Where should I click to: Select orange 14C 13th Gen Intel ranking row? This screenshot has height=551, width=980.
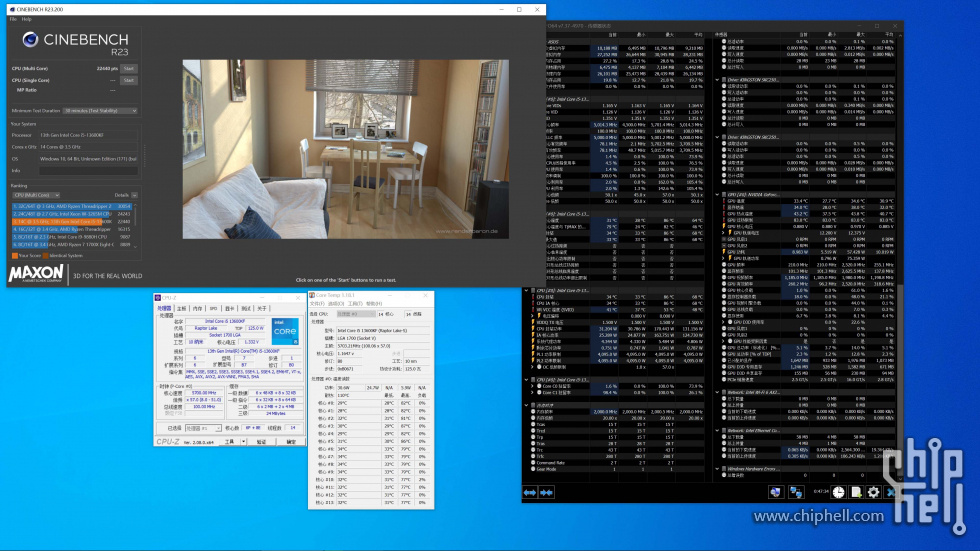point(71,222)
